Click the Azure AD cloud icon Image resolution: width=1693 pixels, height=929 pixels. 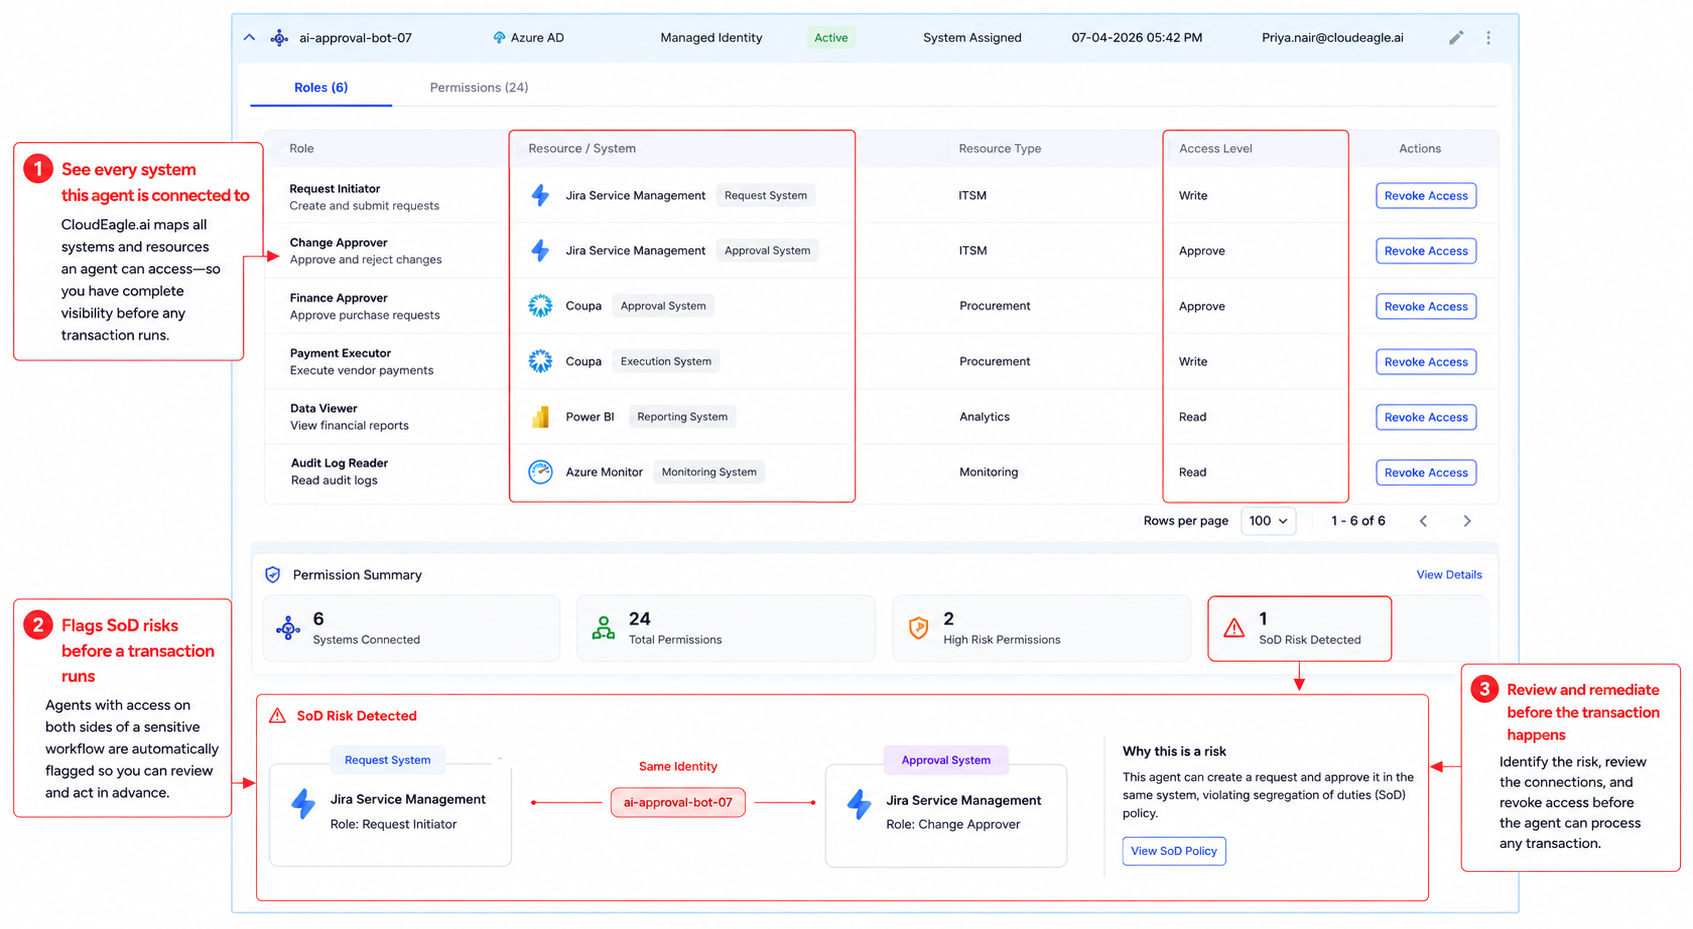(499, 38)
